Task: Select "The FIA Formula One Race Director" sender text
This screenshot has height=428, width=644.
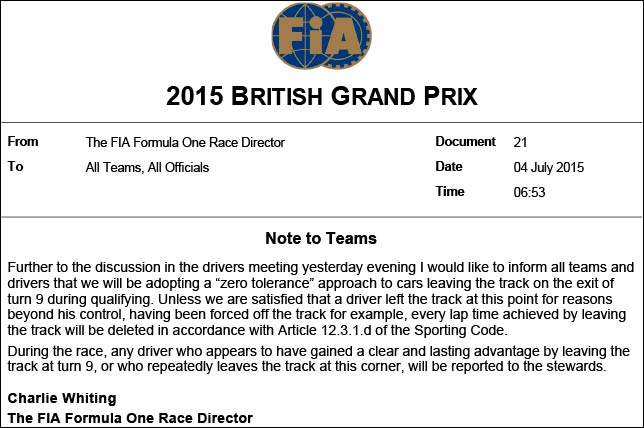Action: 185,143
